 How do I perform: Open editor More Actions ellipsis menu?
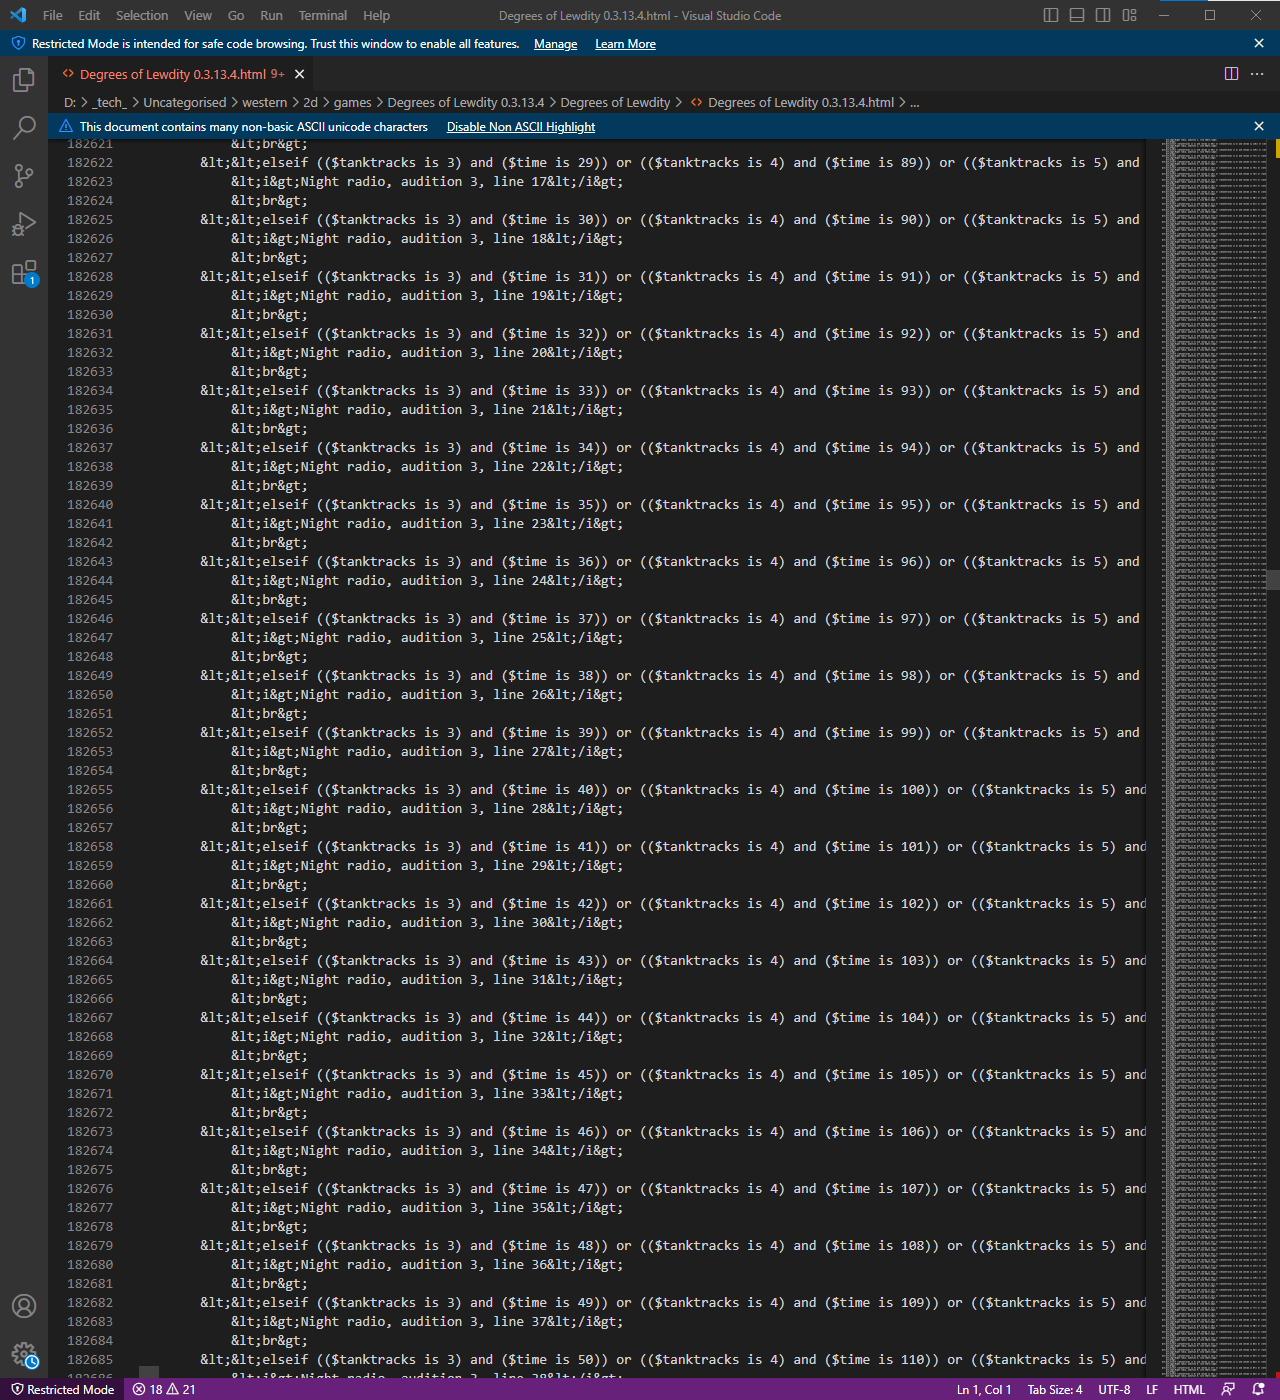tap(1258, 74)
